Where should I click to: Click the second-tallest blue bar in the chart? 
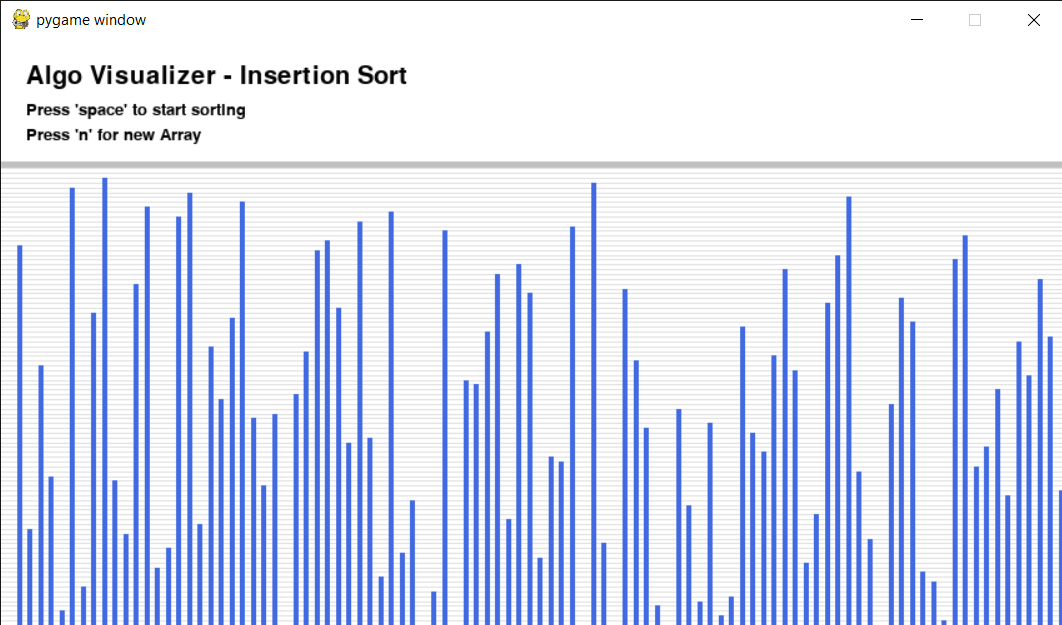593,404
